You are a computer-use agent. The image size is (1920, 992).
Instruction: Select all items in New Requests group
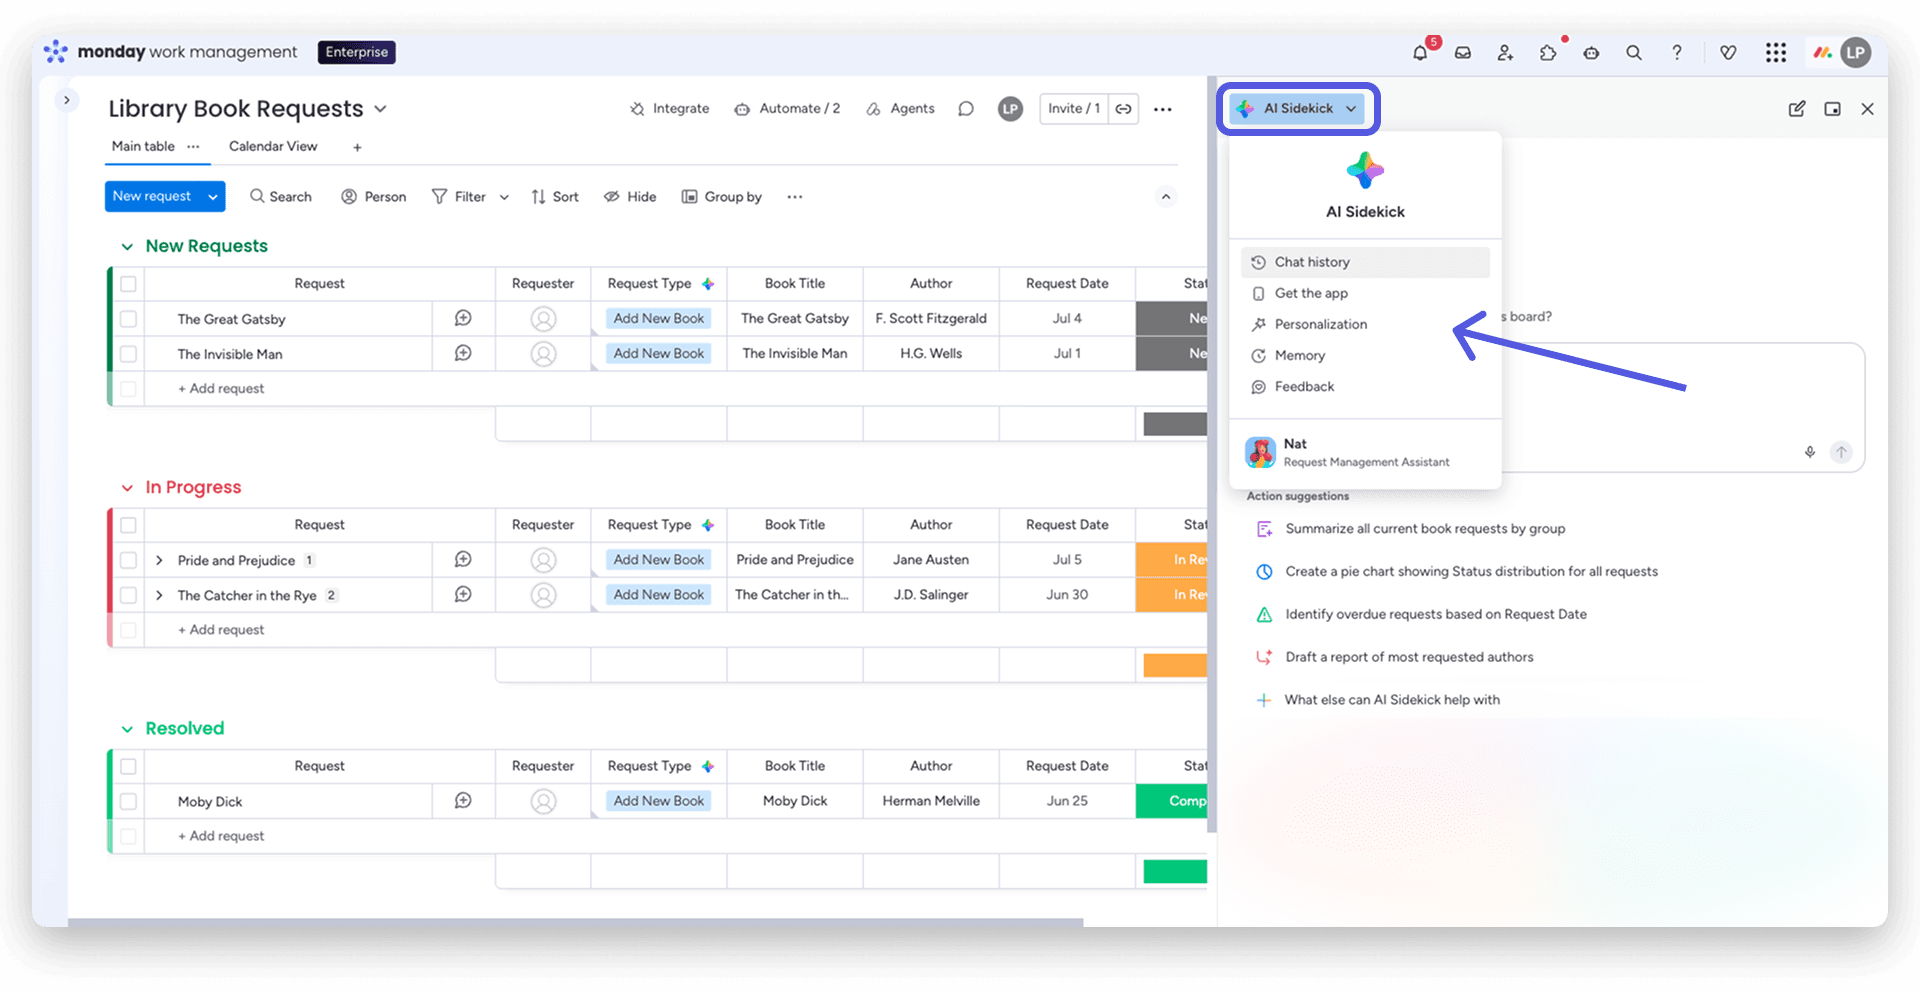point(128,284)
